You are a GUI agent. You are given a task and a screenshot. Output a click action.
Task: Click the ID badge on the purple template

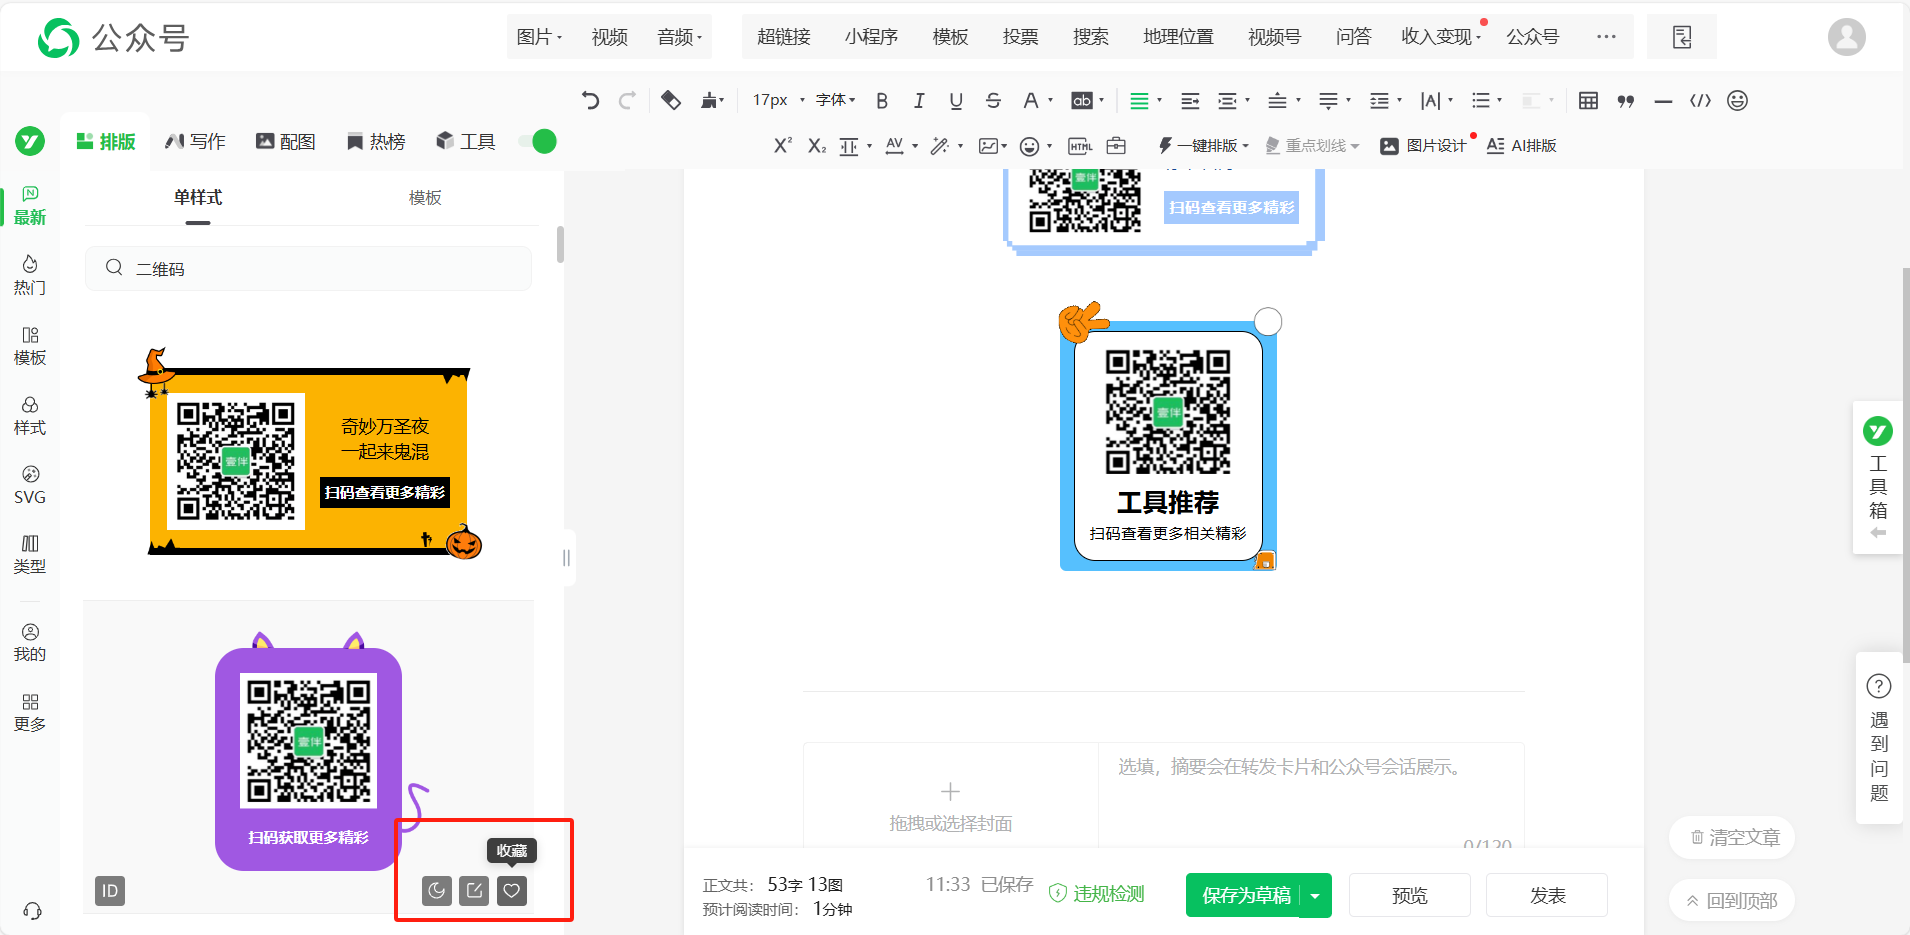point(110,891)
